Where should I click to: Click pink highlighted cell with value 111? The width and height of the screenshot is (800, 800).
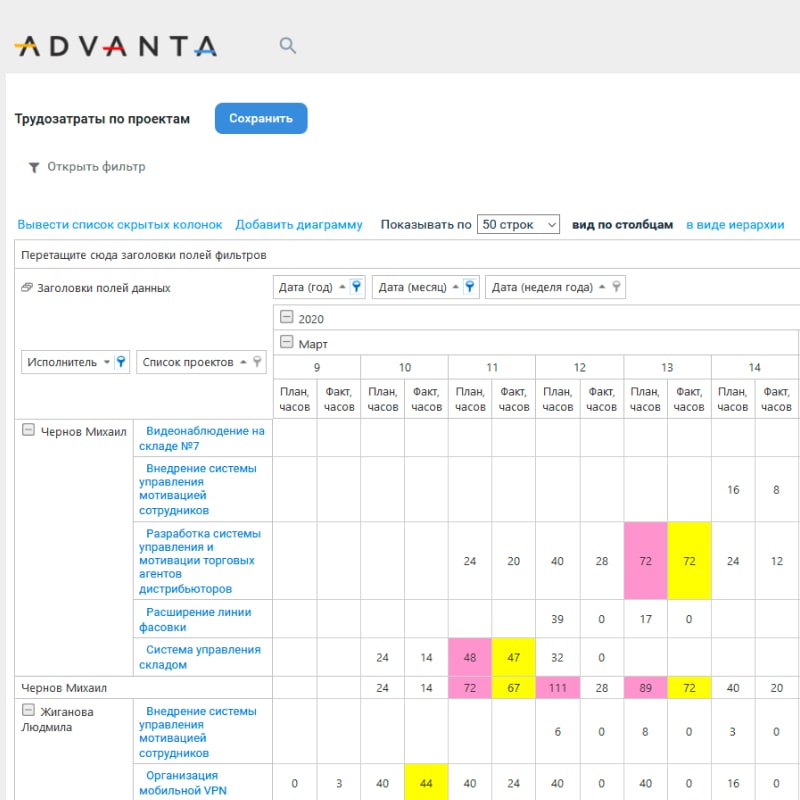click(x=558, y=688)
